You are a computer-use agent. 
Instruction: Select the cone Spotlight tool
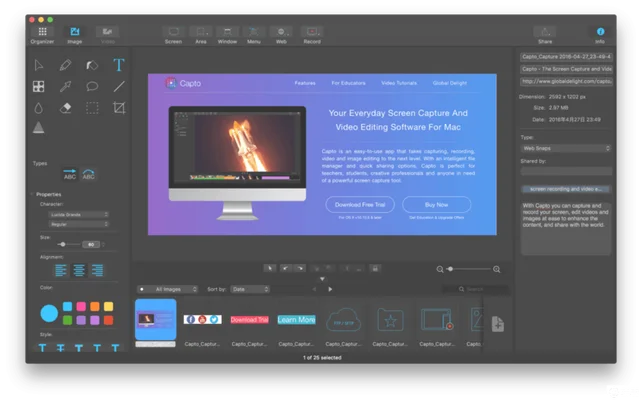(x=38, y=128)
